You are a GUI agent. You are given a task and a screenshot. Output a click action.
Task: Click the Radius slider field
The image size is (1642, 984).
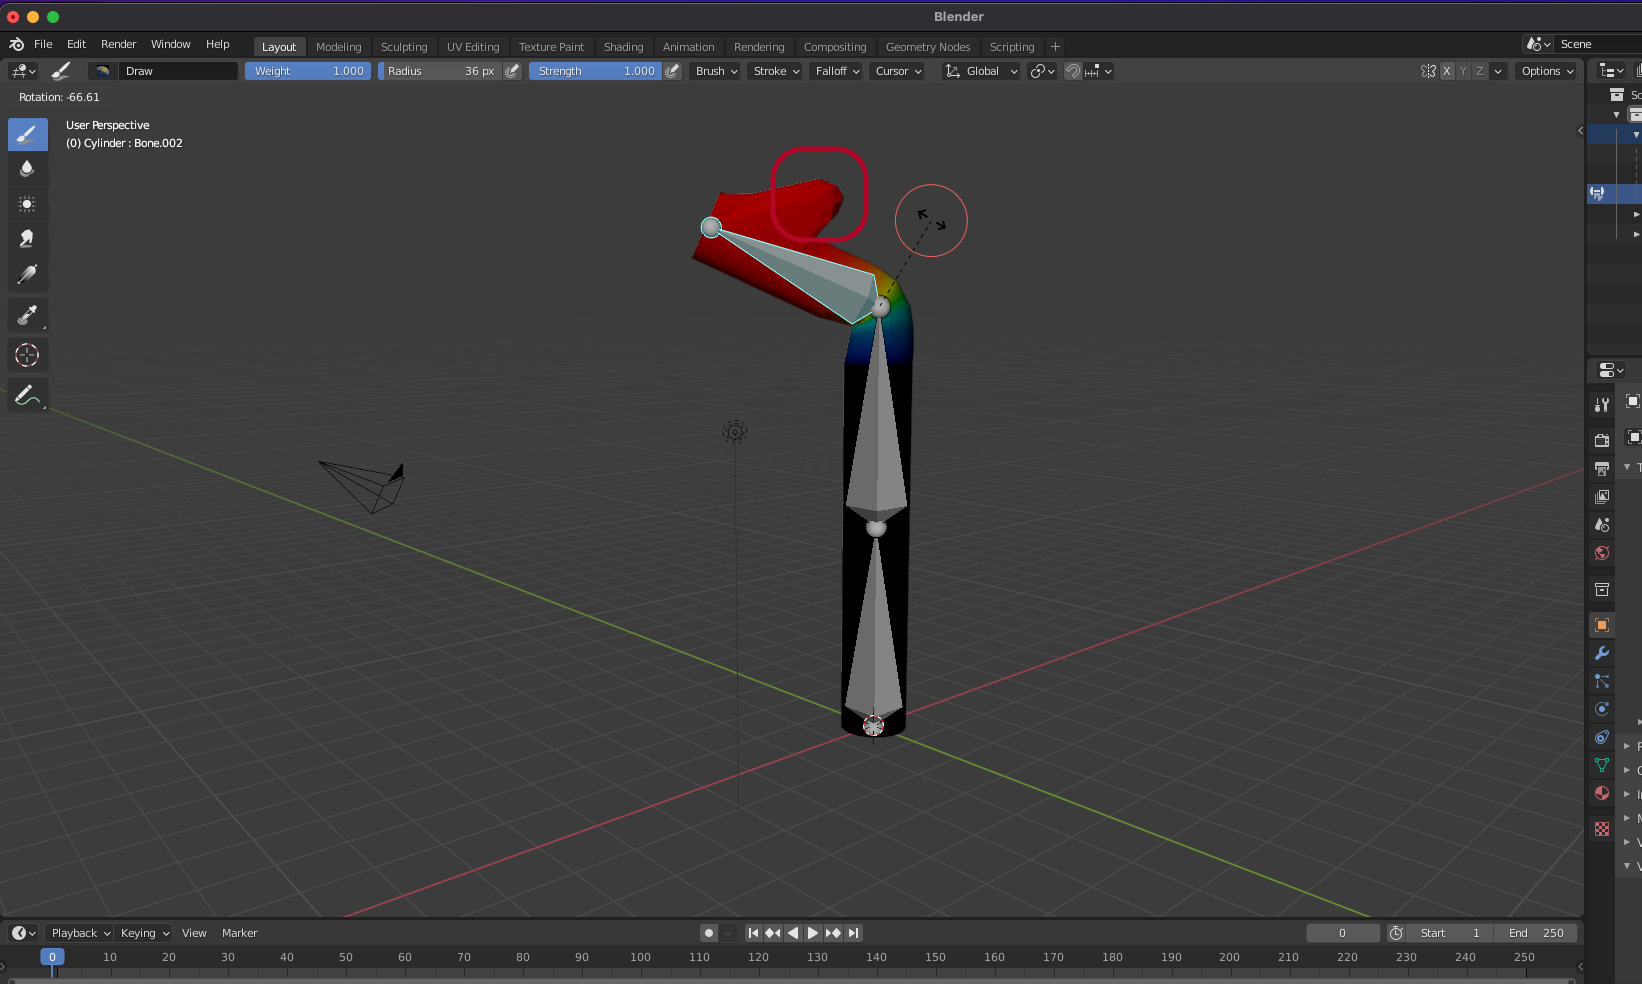click(x=439, y=71)
